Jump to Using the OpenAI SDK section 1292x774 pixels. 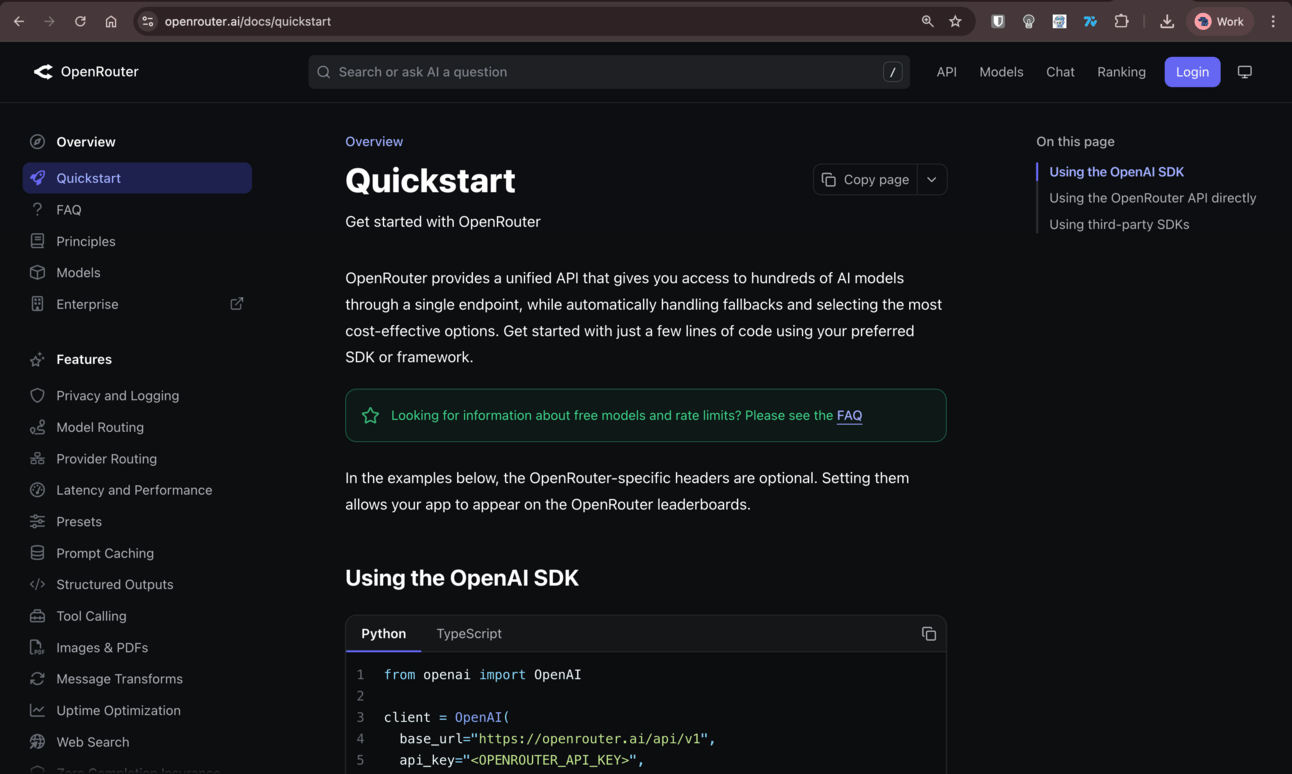click(x=1116, y=172)
